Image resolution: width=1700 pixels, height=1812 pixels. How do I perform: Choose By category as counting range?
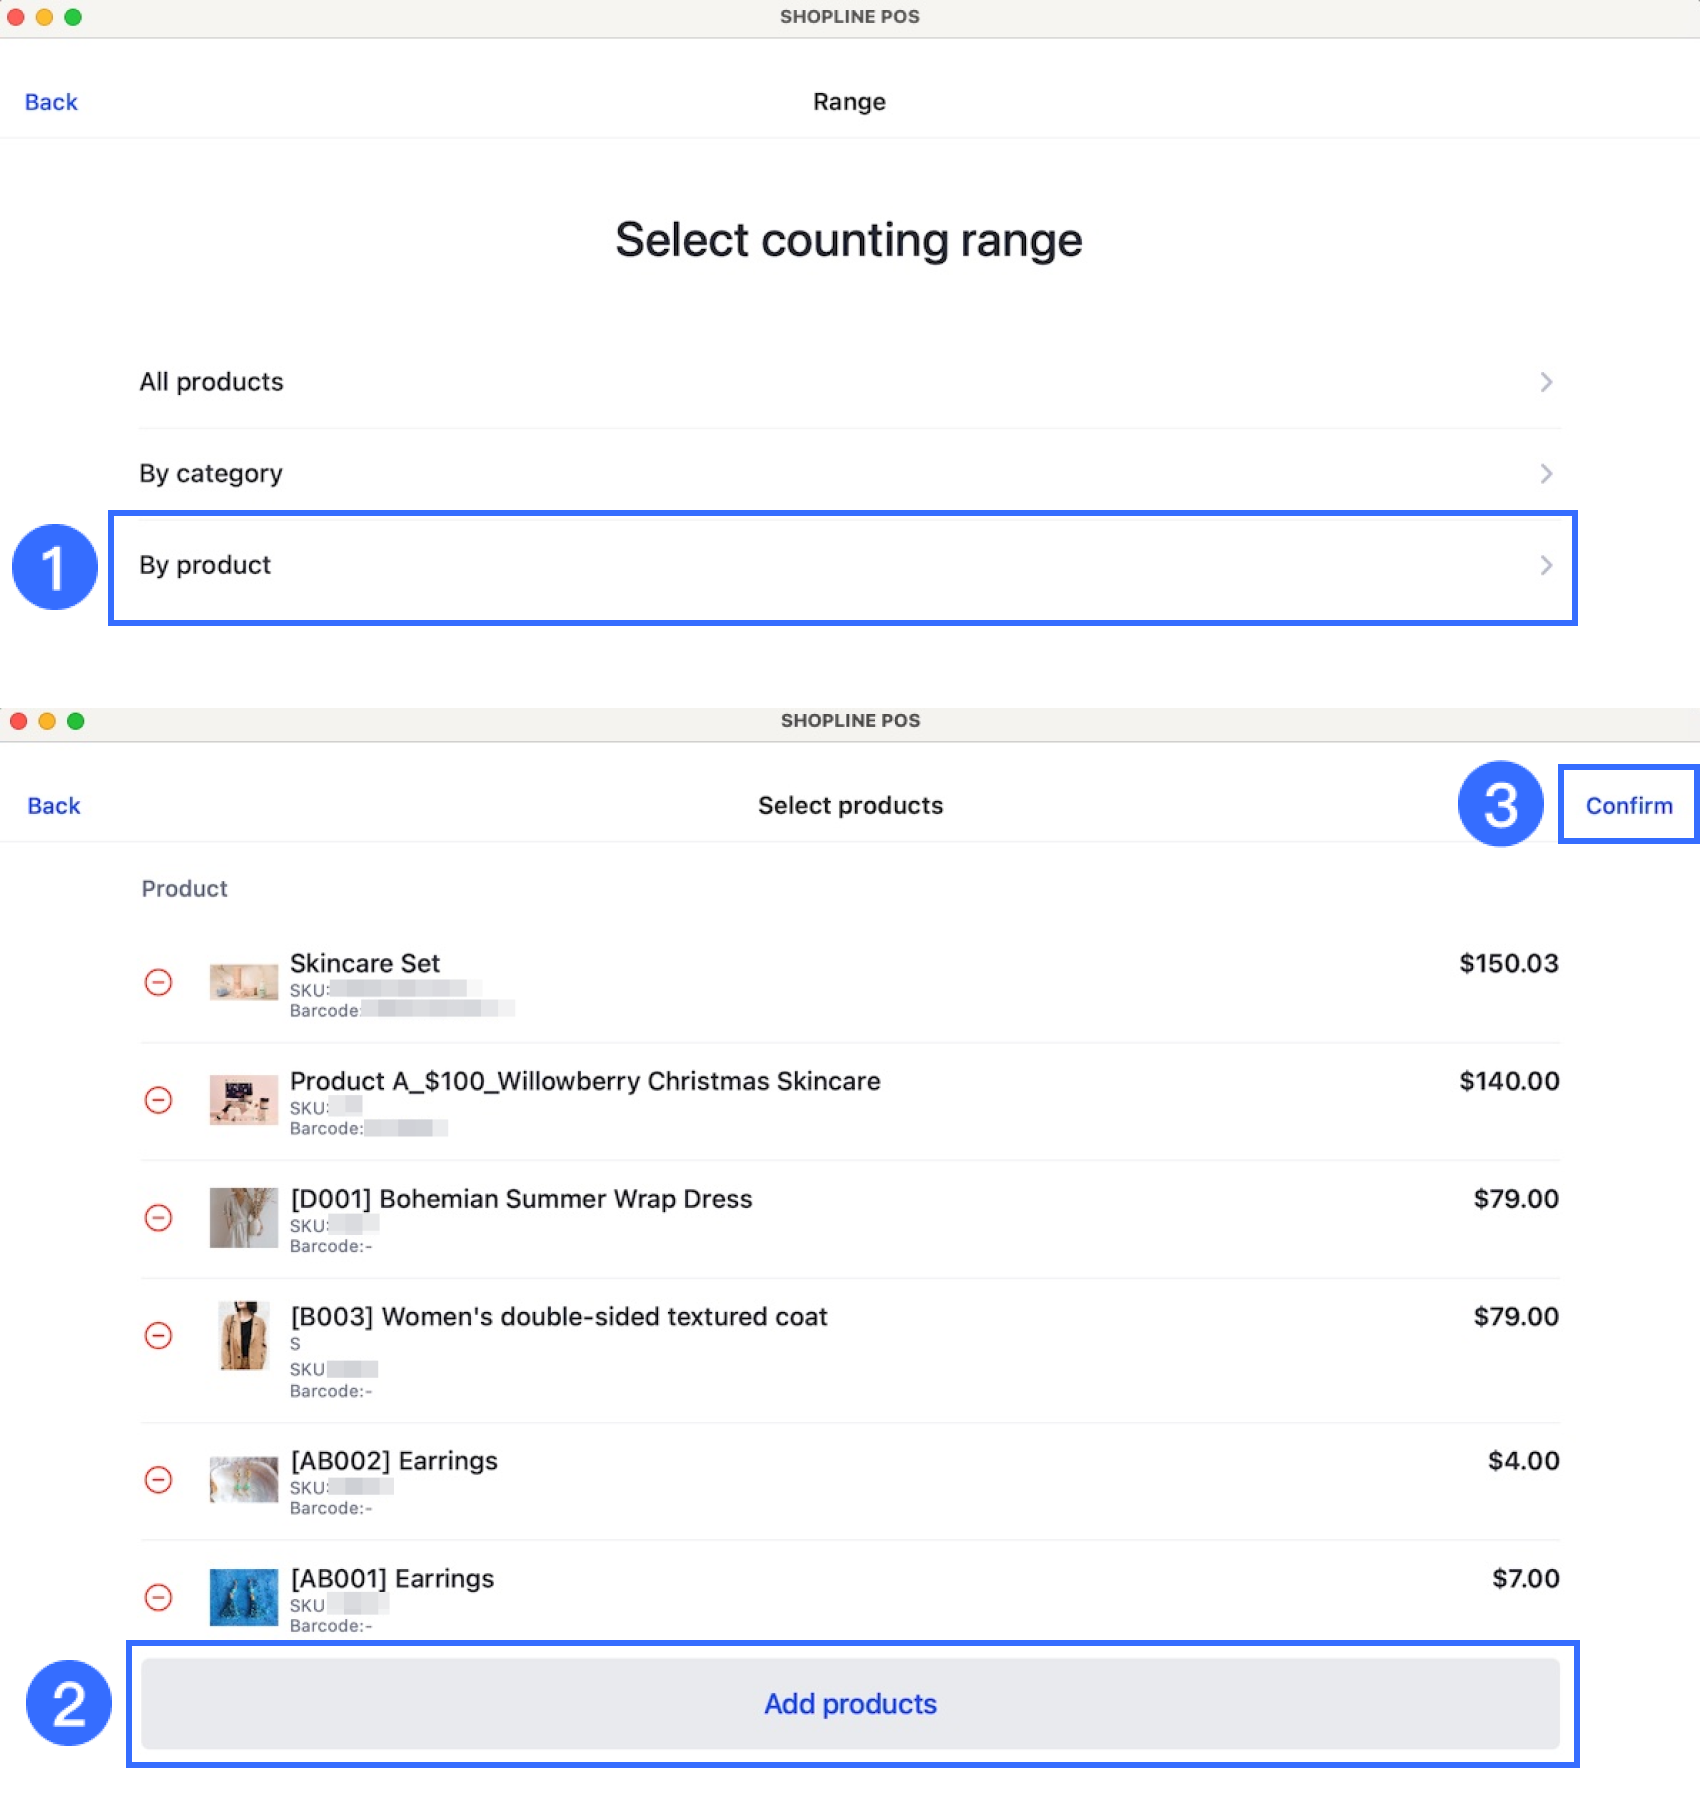[849, 473]
